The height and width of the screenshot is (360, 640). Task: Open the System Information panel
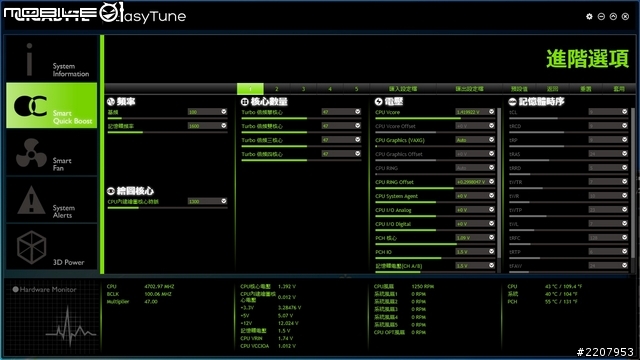(x=51, y=59)
